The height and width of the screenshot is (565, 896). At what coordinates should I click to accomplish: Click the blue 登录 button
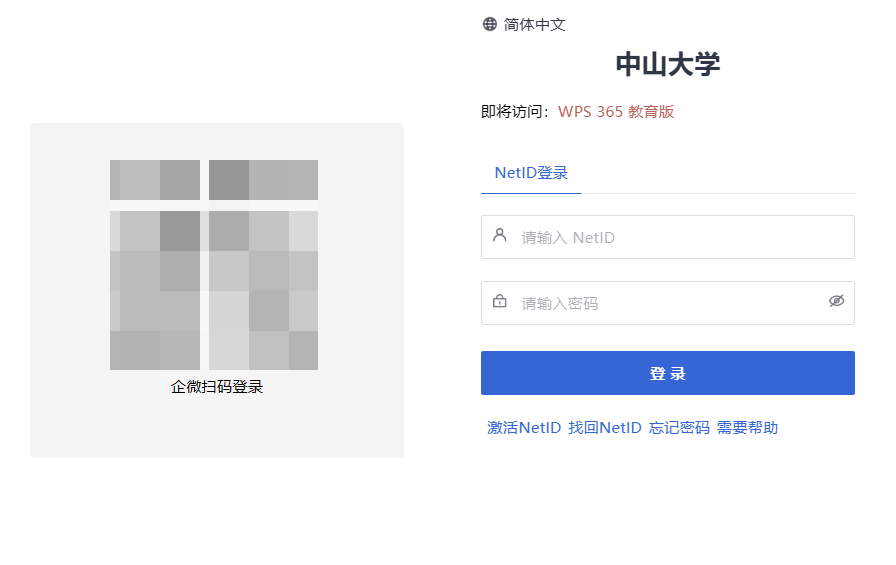667,373
